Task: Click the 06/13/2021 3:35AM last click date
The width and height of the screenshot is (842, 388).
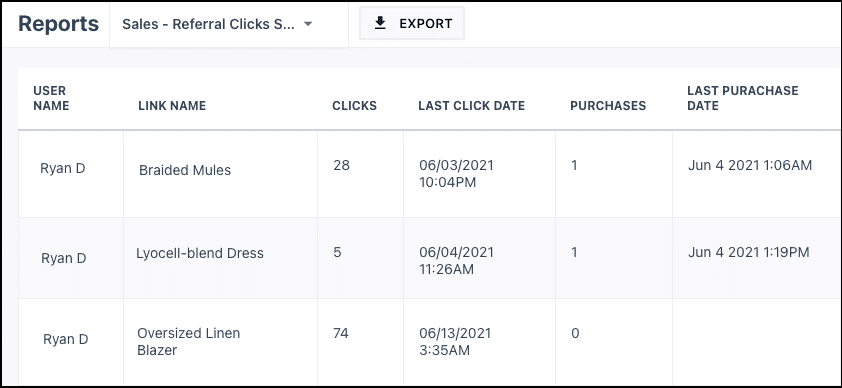Action: click(455, 342)
